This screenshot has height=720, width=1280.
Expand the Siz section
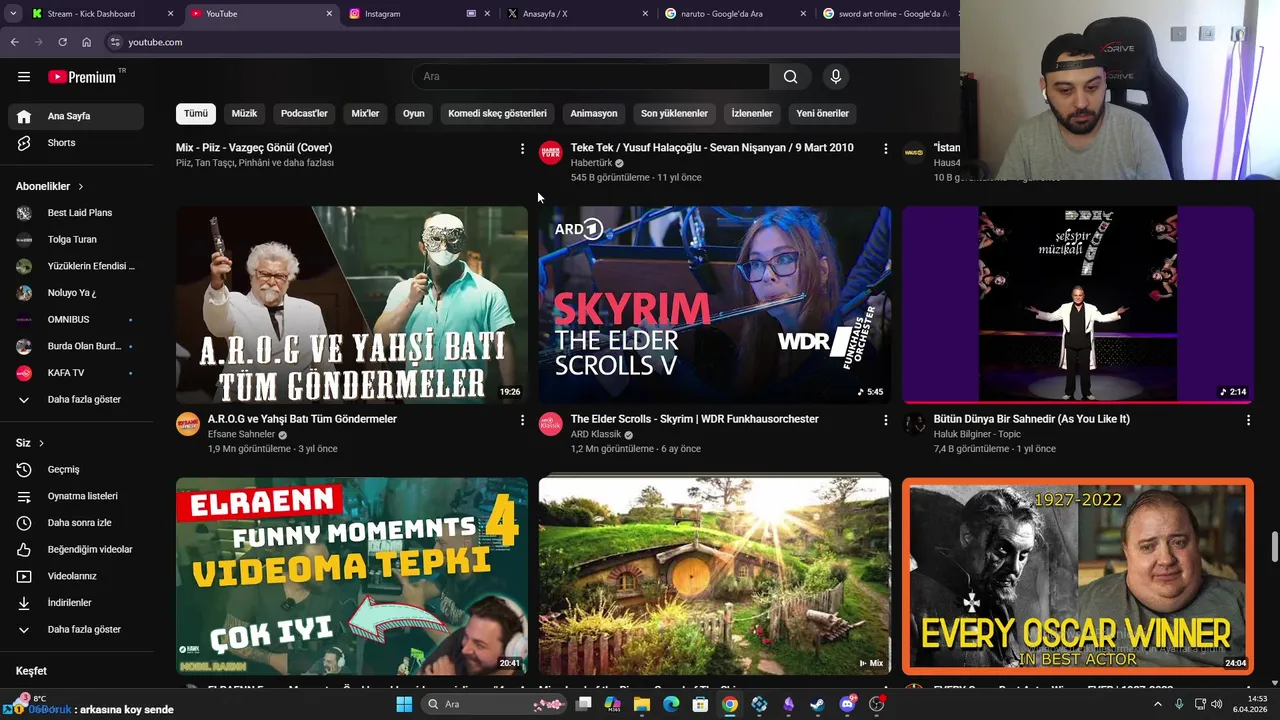30,443
